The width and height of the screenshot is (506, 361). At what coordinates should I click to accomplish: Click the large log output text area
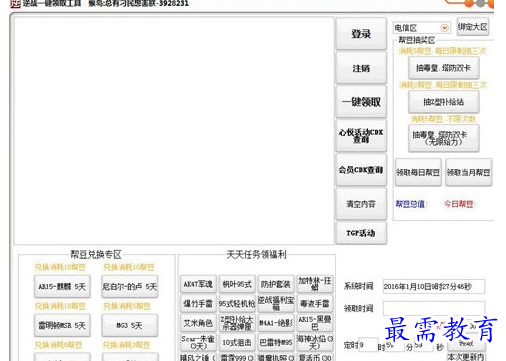point(174,131)
